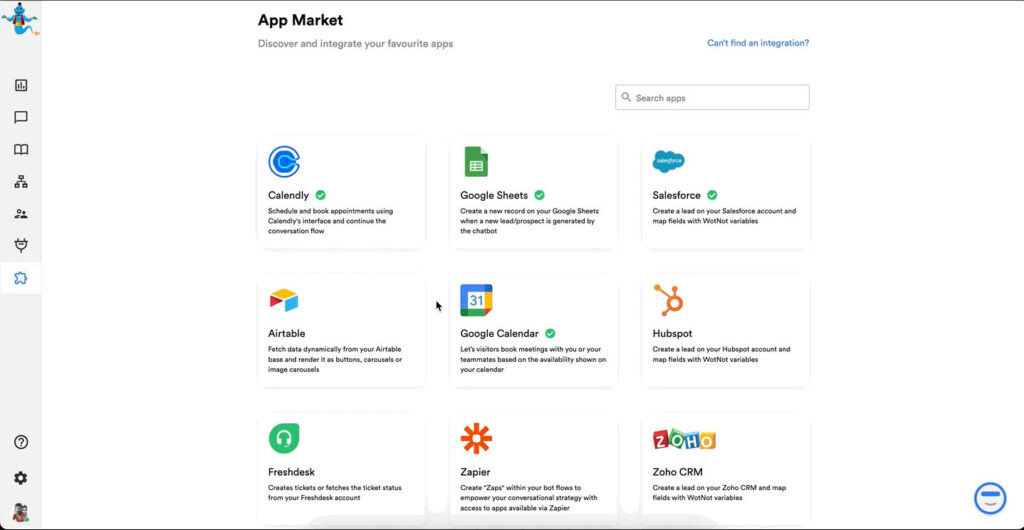Select the Zapier integration logo
The height and width of the screenshot is (530, 1024).
476,438
